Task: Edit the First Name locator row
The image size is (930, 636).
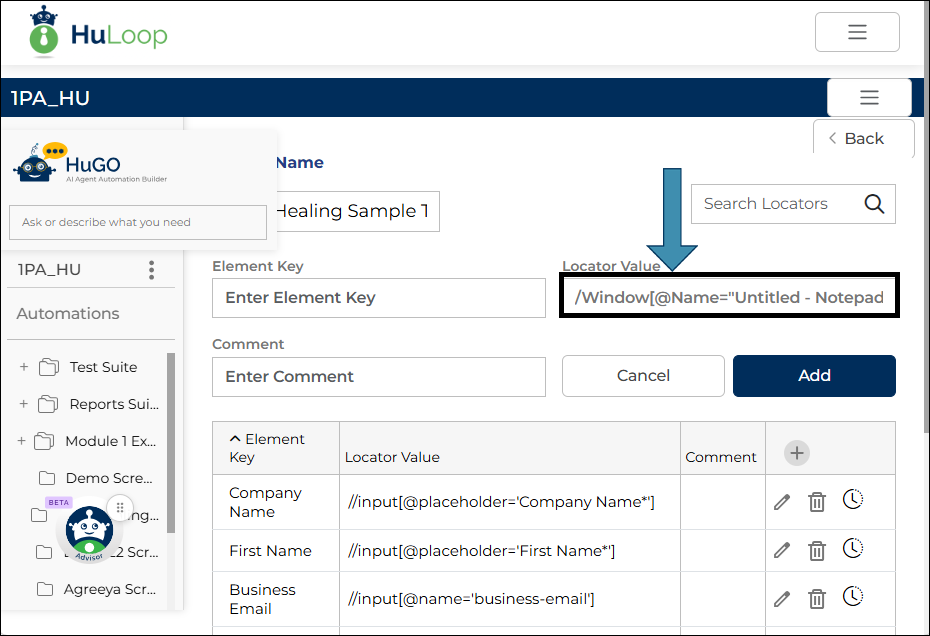Action: click(782, 551)
